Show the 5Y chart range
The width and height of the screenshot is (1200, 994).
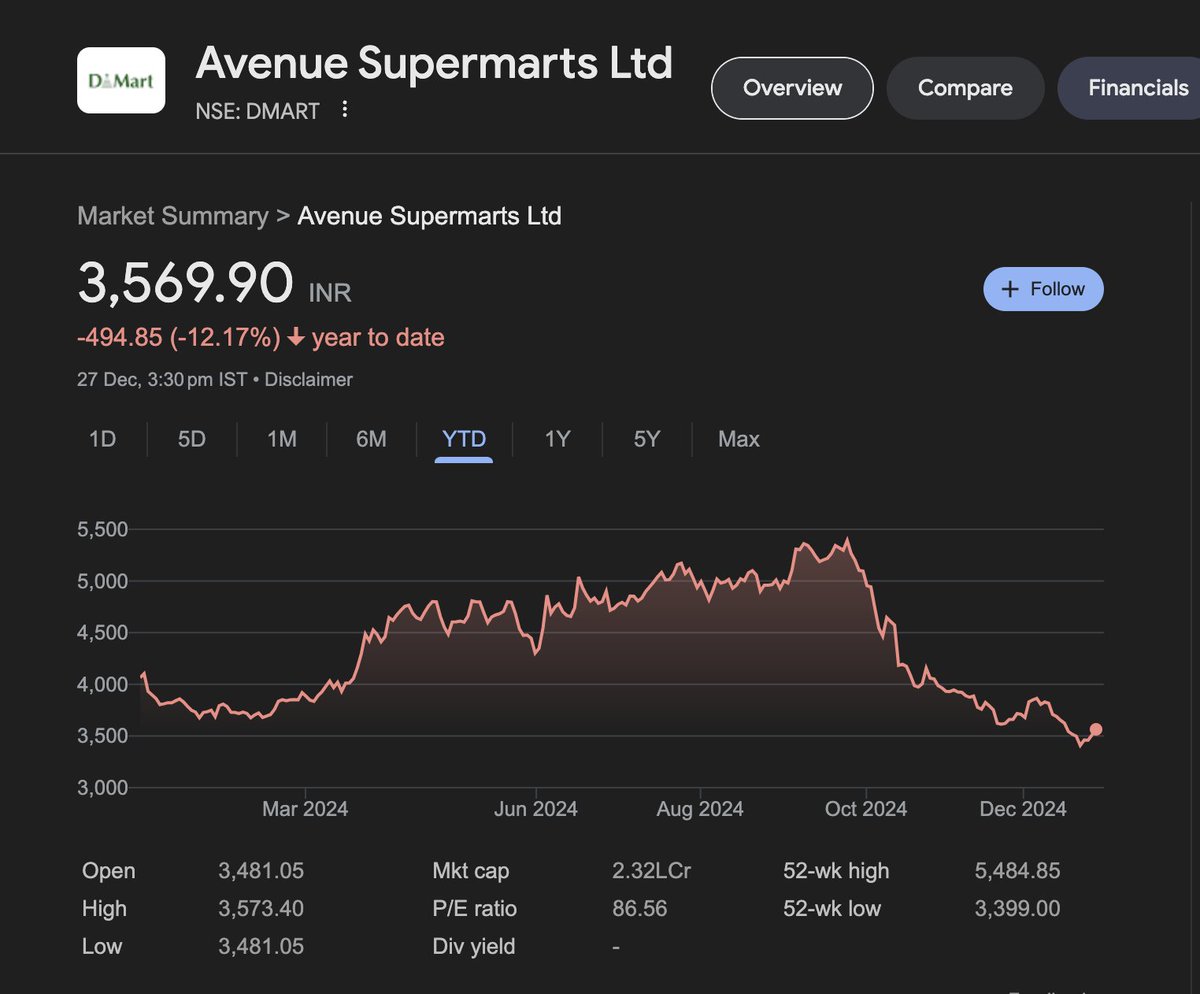click(647, 439)
